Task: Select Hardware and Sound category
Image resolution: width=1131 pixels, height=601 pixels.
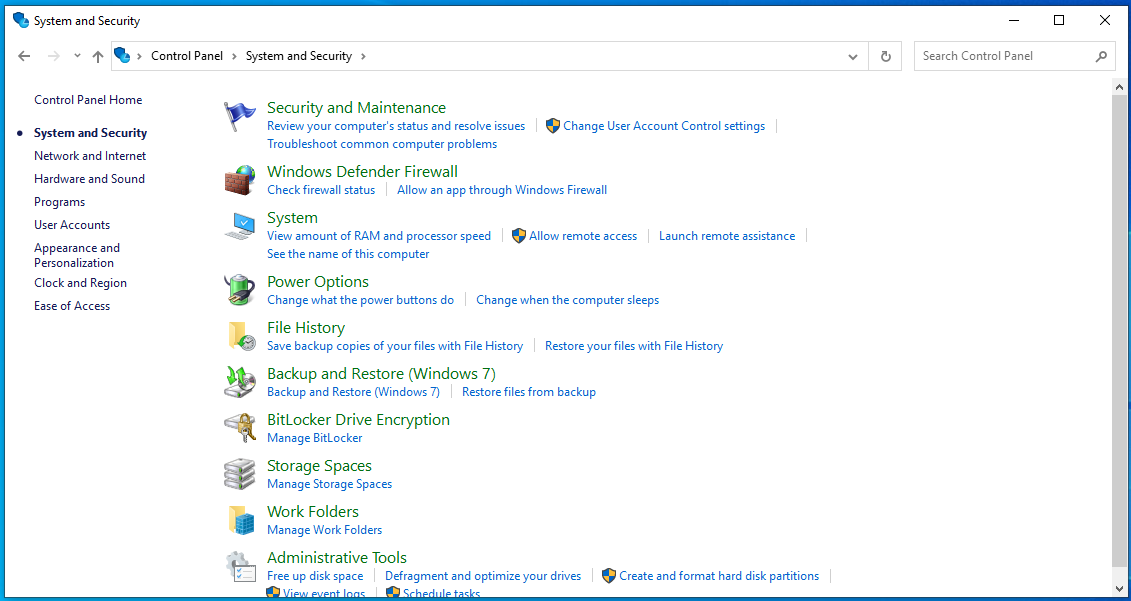Action: click(89, 179)
